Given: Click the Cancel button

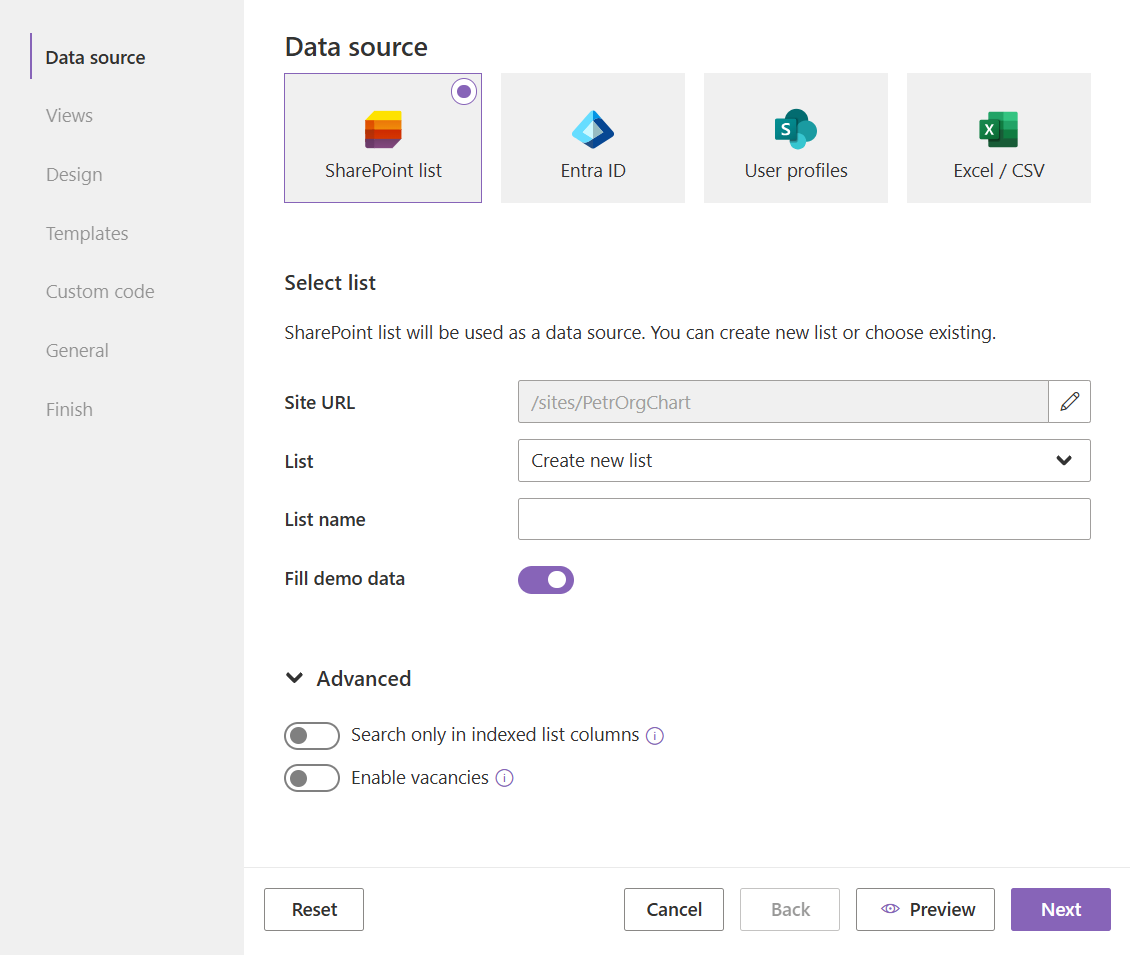Looking at the screenshot, I should 674,910.
